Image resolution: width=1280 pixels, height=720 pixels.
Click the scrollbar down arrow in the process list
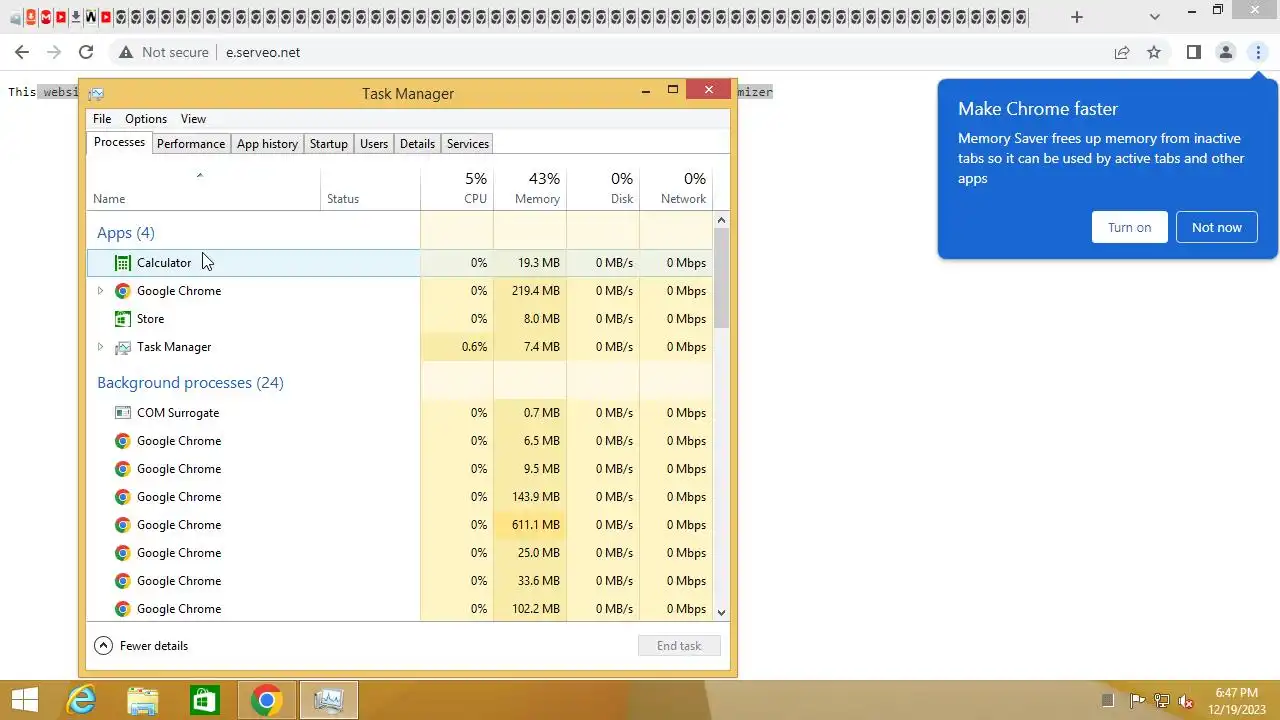pos(722,612)
